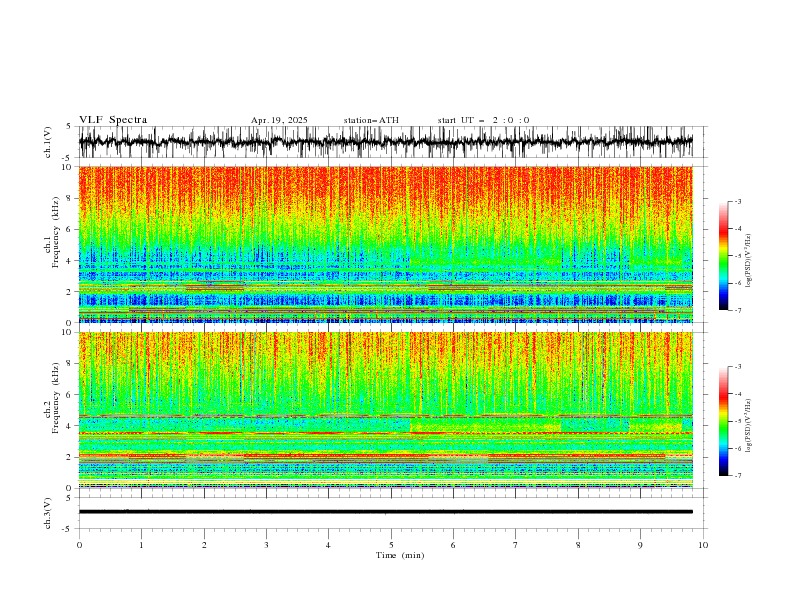Screen dimensions: 792x612
Task: Click the ch.3 flat black voltage trace
Action: click(385, 512)
